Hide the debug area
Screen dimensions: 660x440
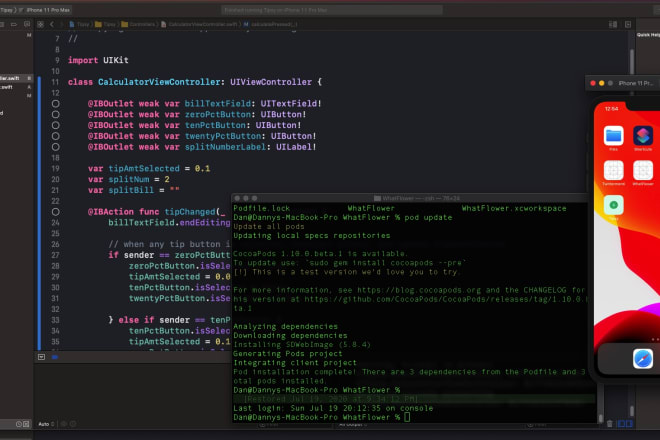tap(41, 357)
